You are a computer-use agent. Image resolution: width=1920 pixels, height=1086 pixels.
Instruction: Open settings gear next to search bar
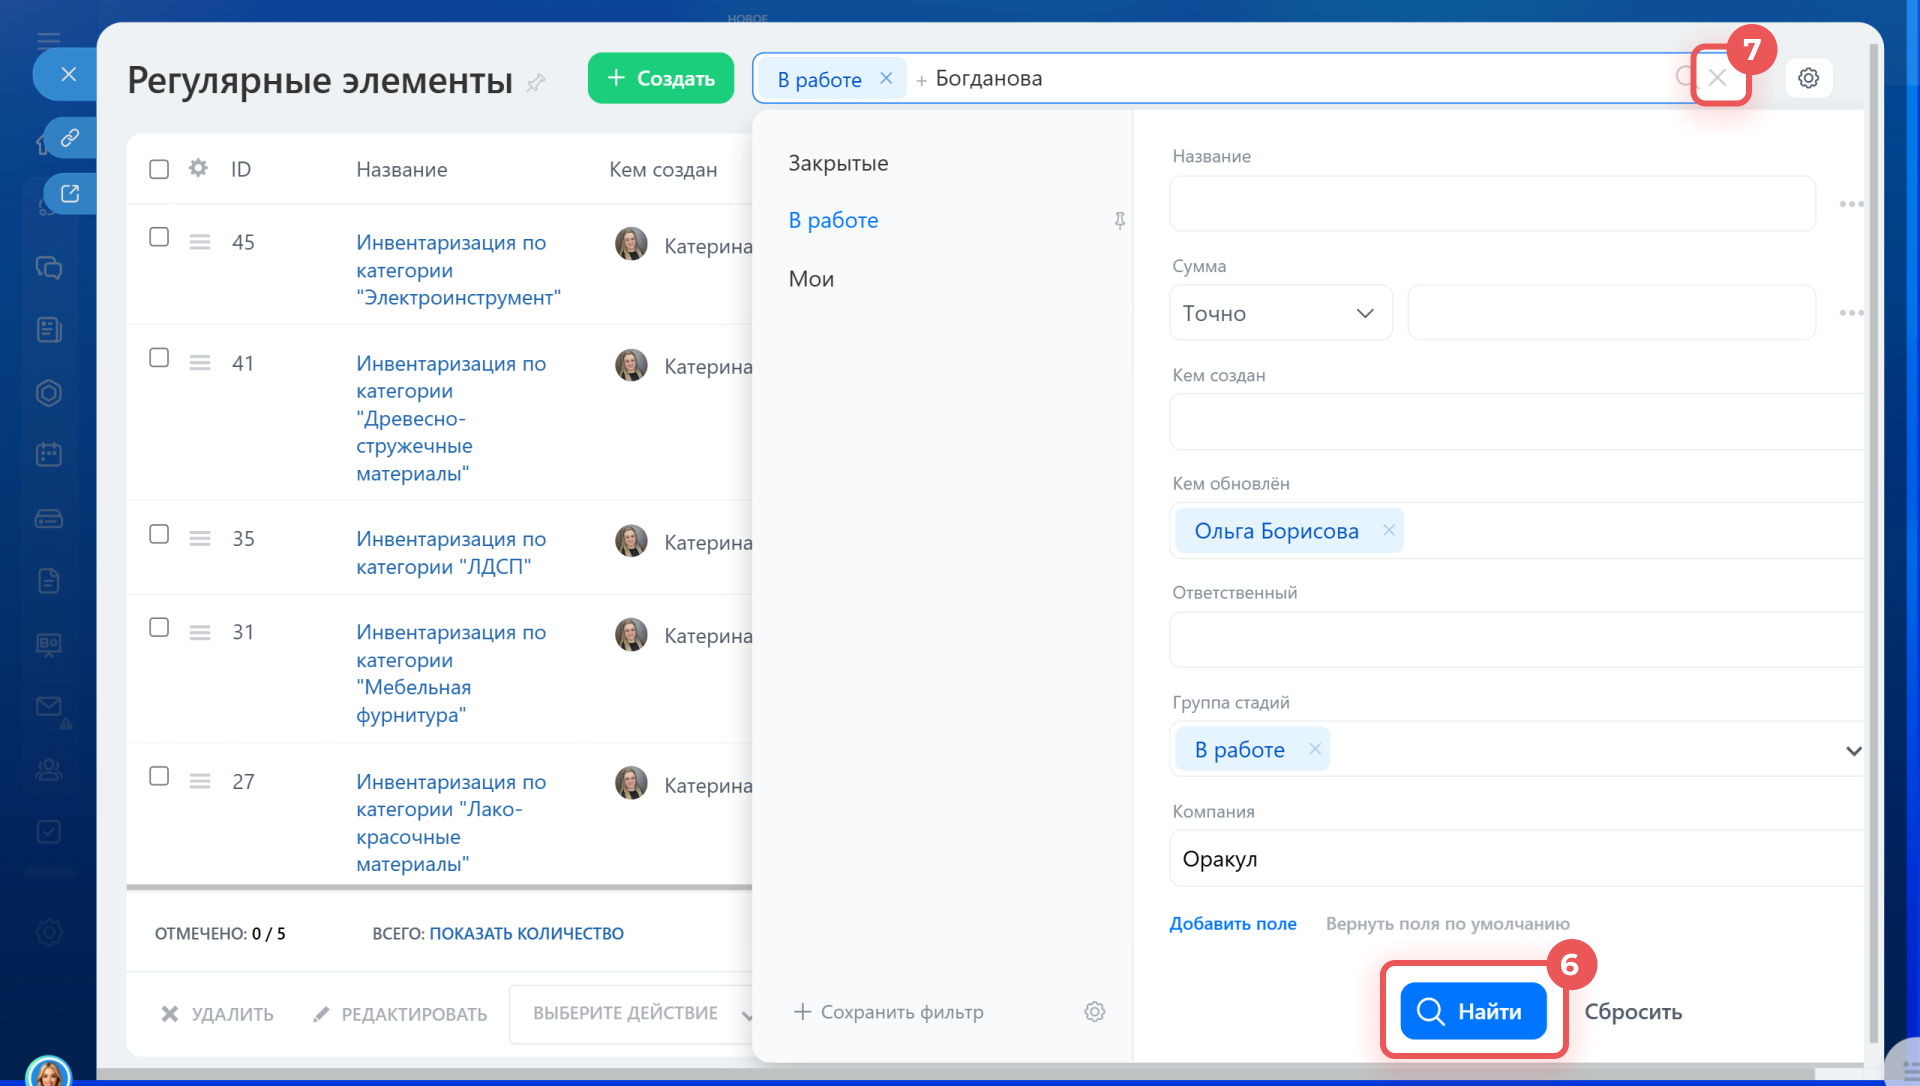(1808, 78)
